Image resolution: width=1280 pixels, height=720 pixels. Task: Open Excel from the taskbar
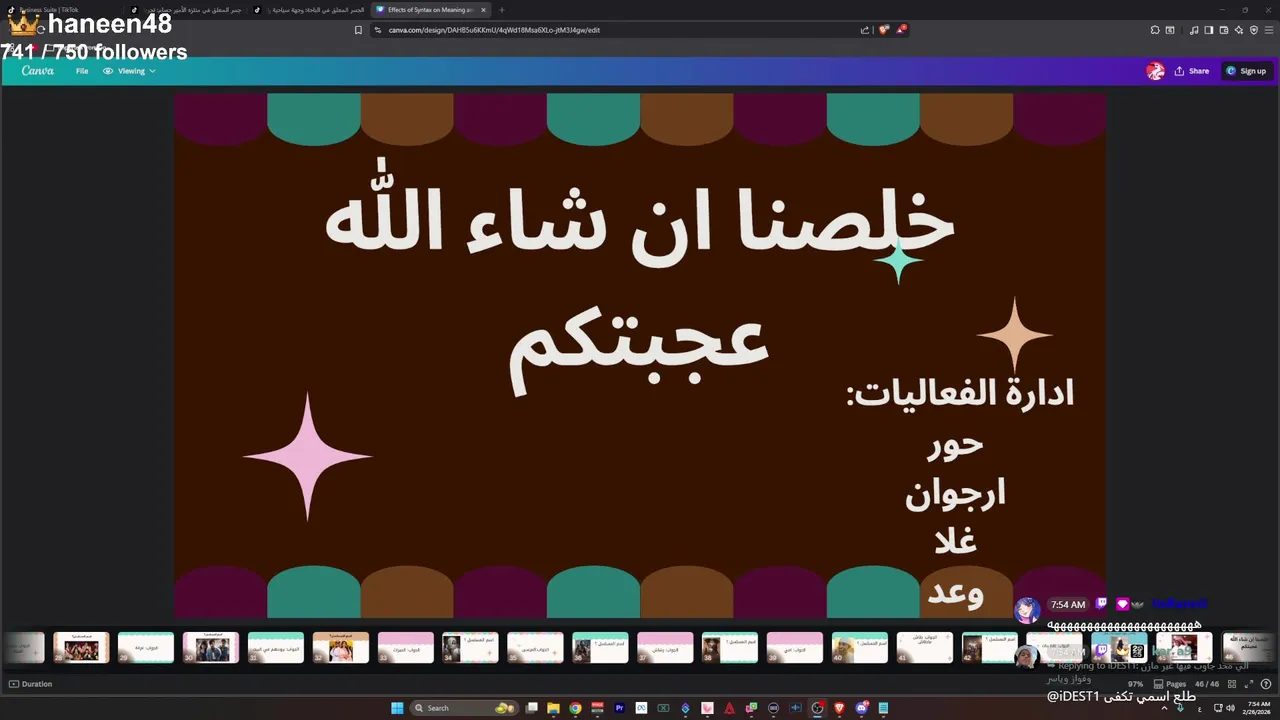[x=663, y=708]
